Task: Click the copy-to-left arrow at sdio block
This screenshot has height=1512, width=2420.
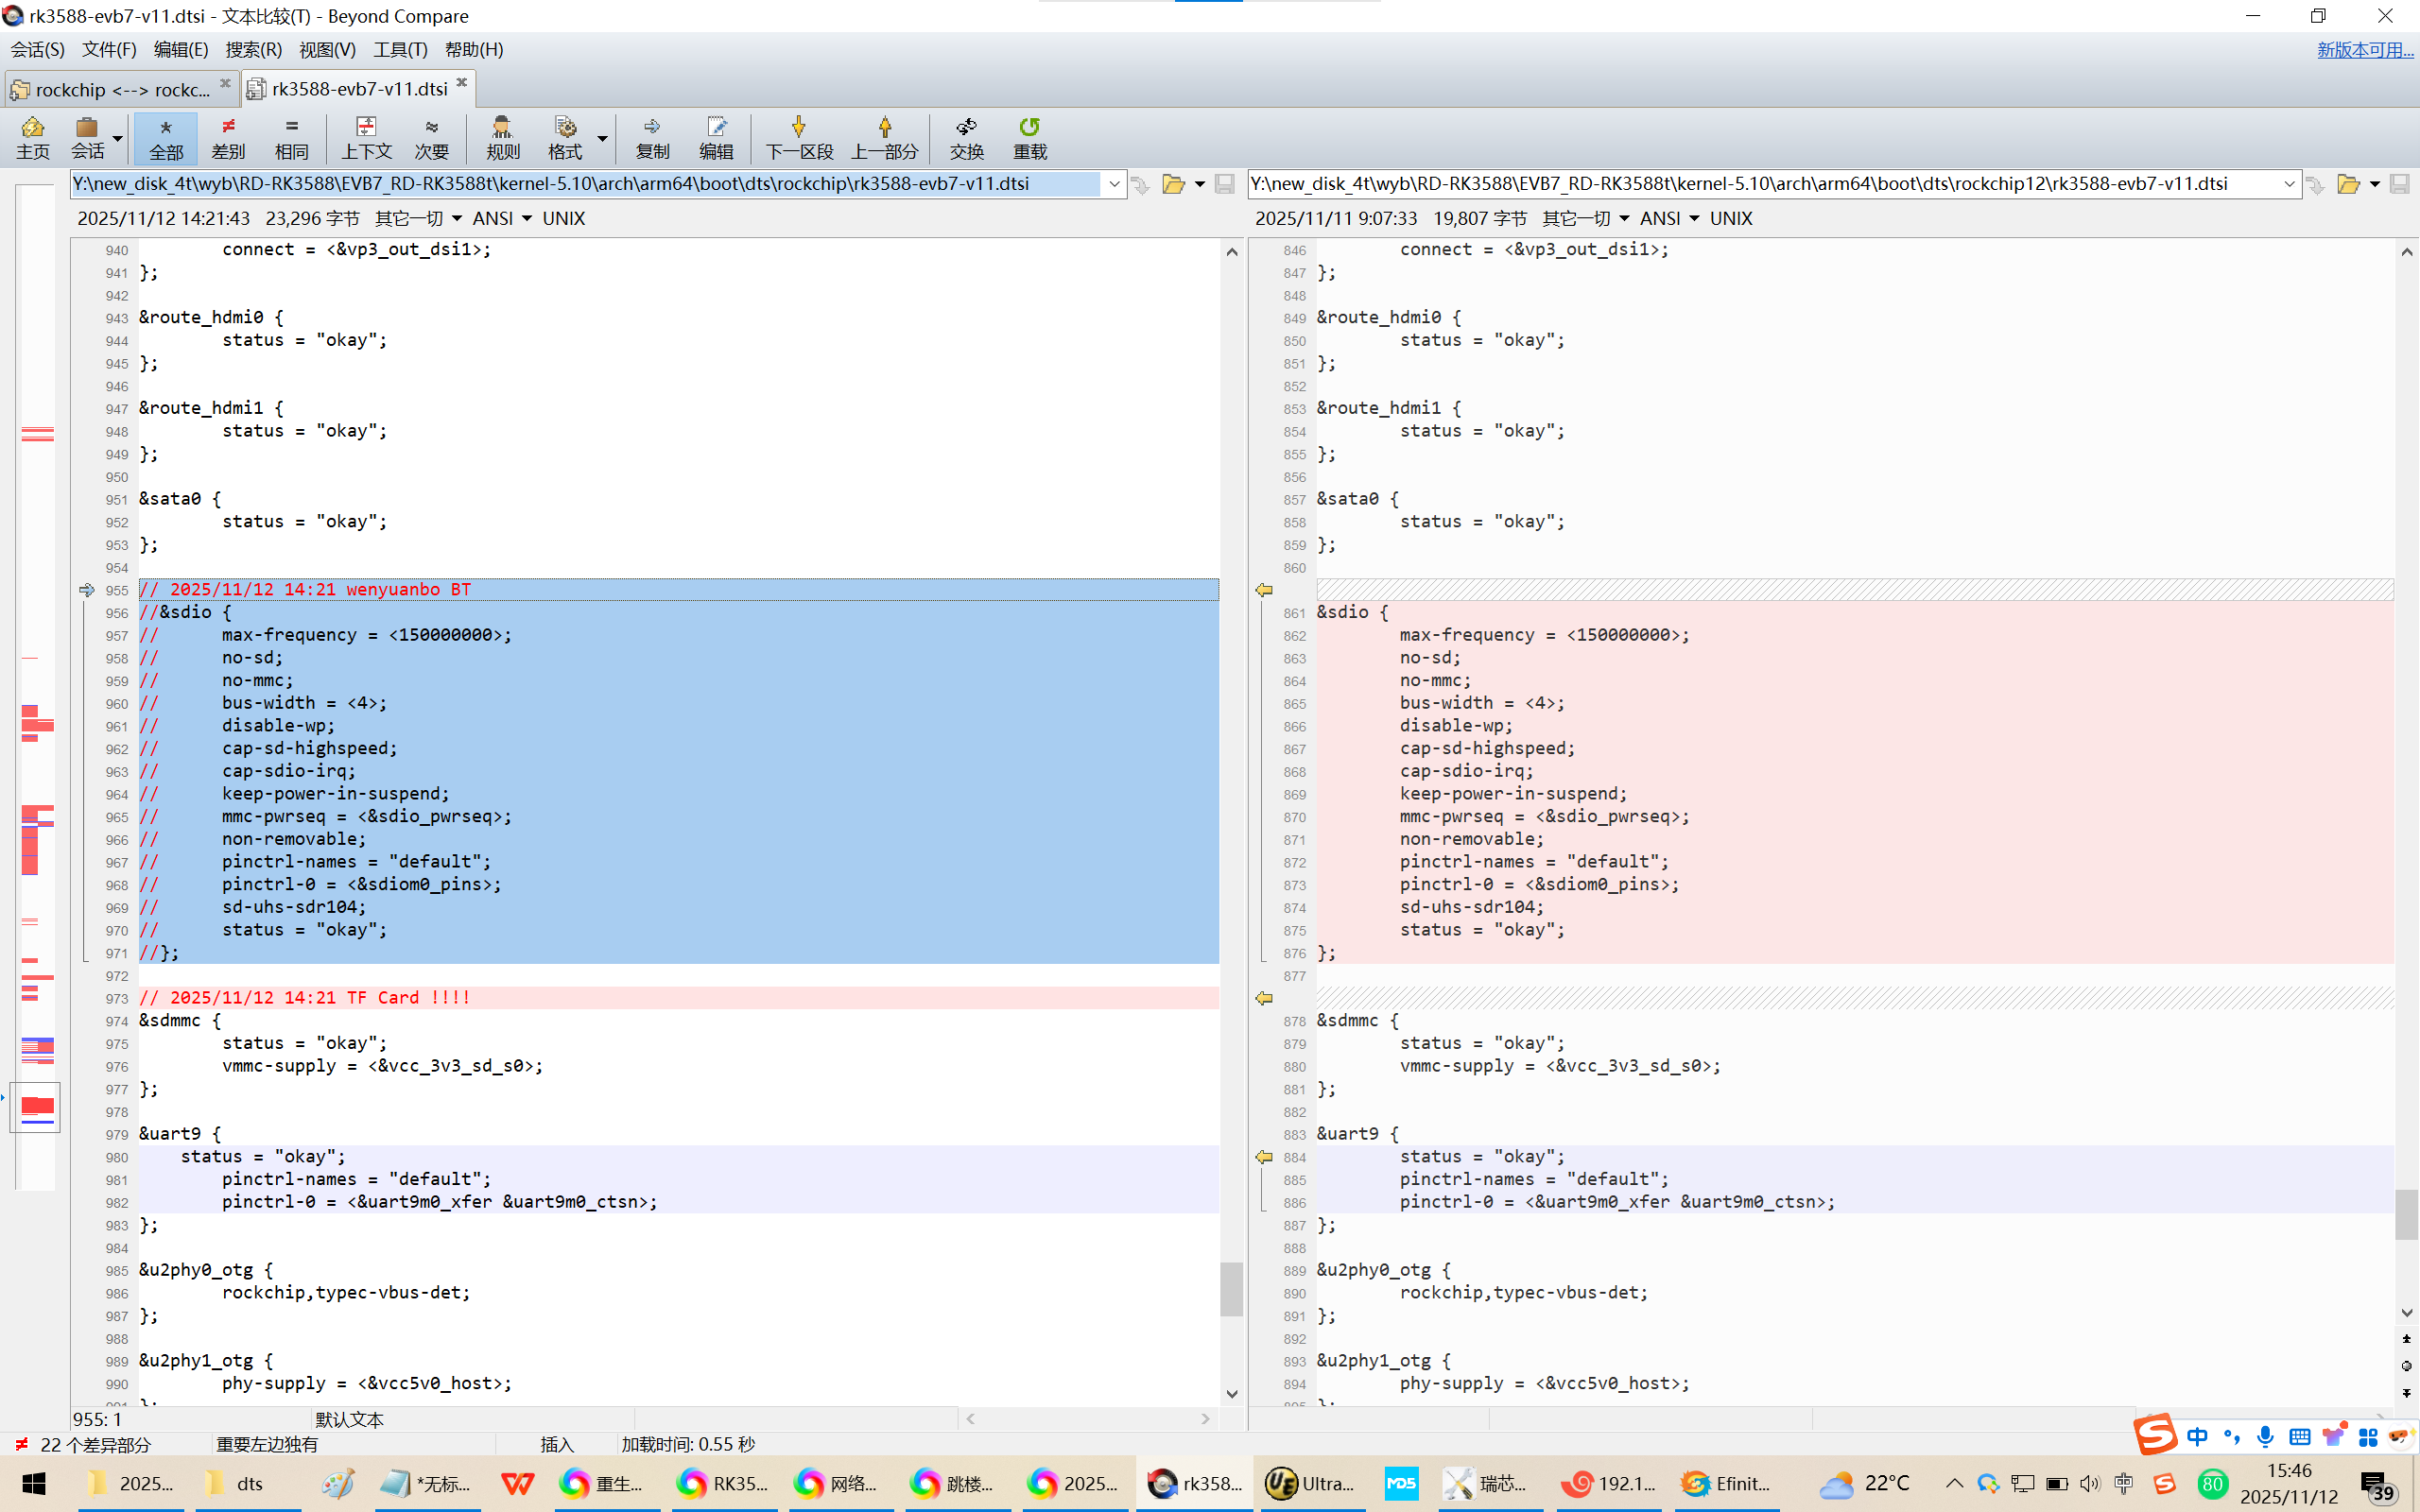Action: 1264,590
